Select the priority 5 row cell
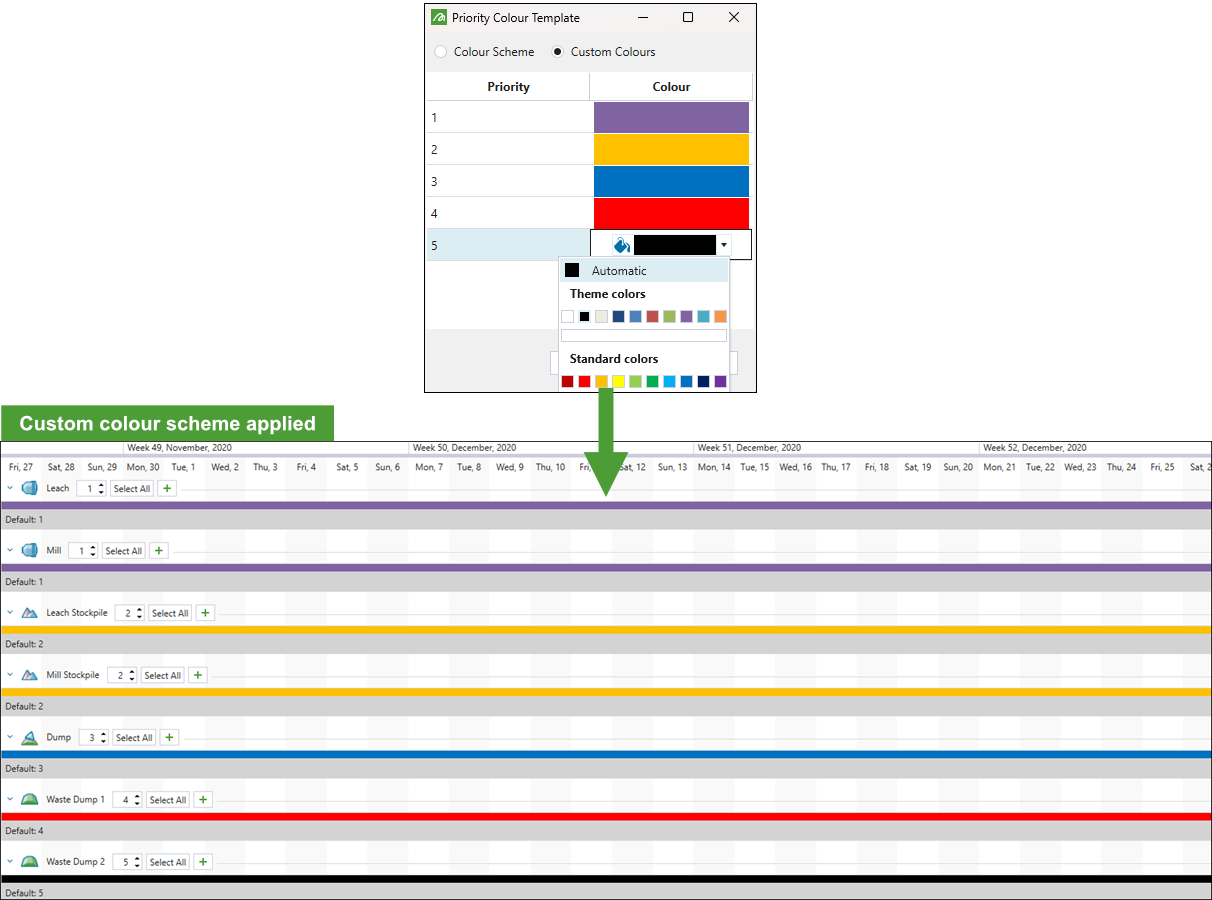This screenshot has height=900, width=1212. (508, 245)
